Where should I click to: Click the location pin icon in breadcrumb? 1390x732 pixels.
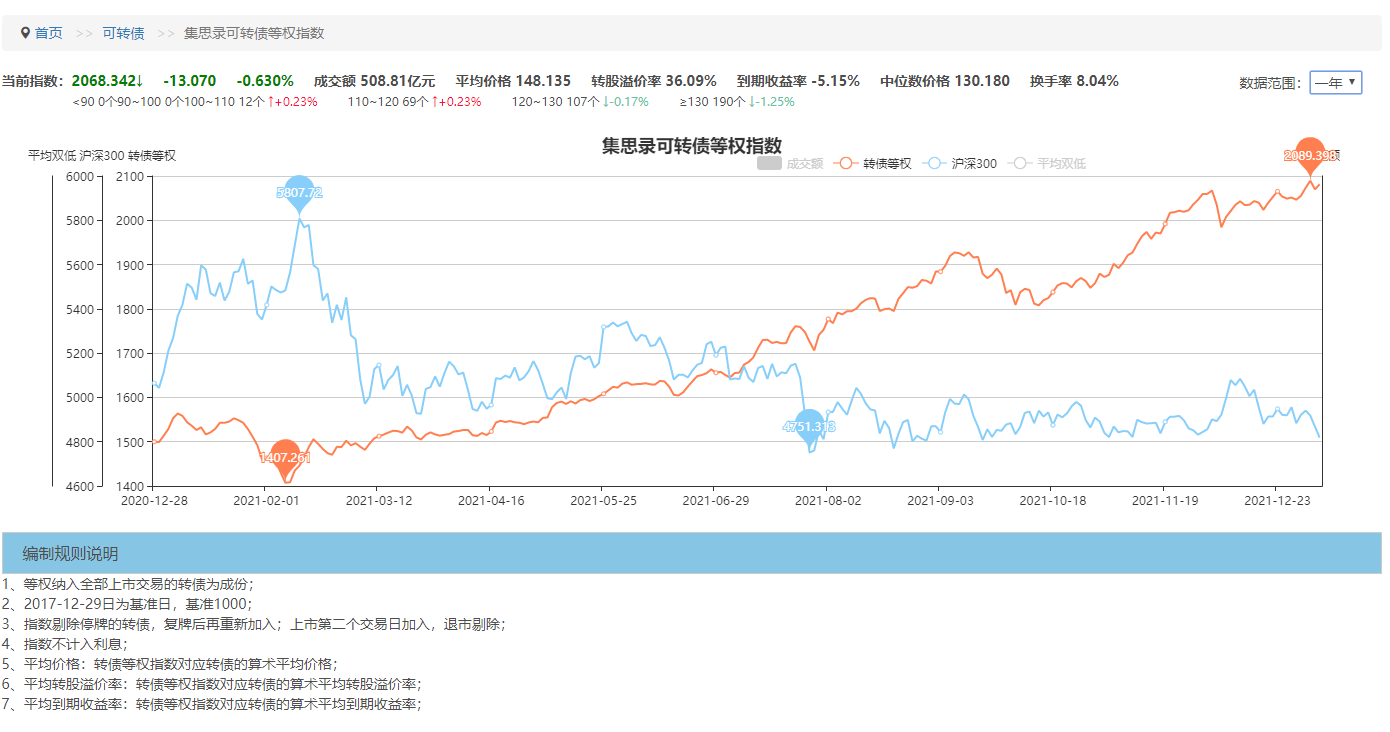pyautogui.click(x=25, y=33)
